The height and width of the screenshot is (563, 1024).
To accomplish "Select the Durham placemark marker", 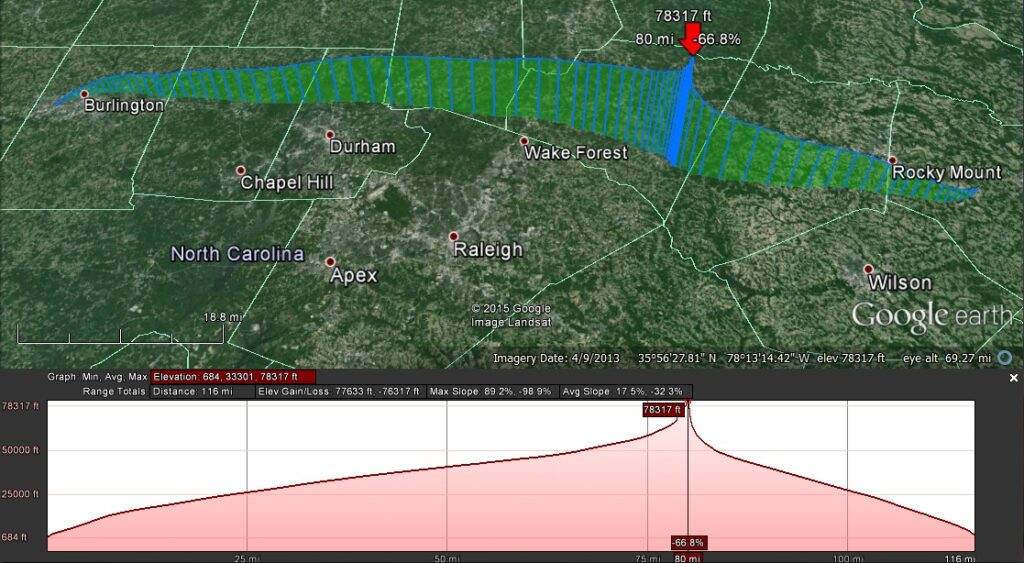I will 330,134.
